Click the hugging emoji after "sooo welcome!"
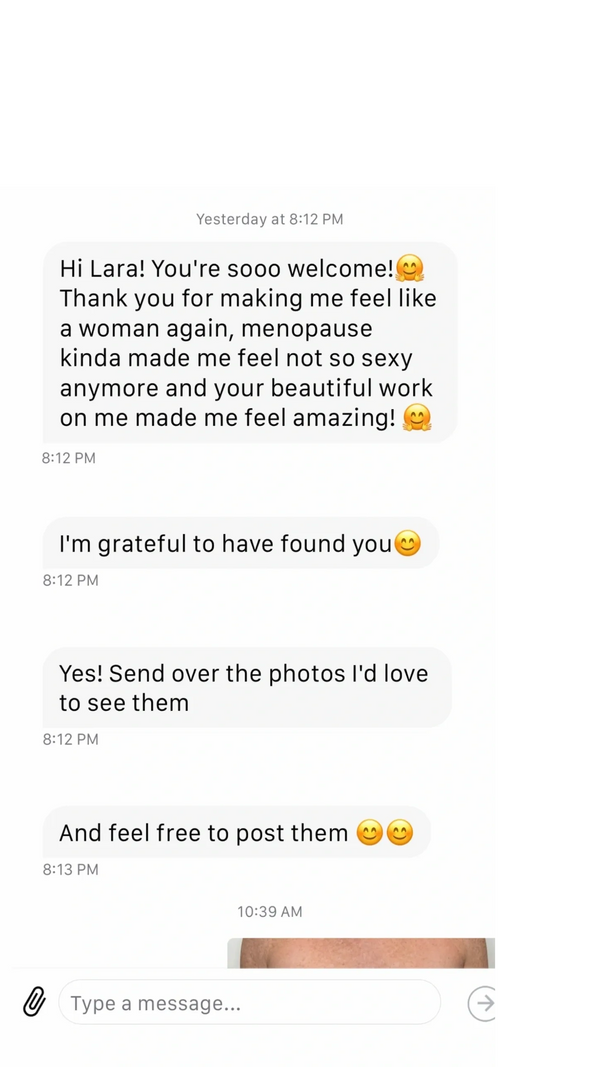Screen dimensions: 600x1067 click(x=410, y=268)
